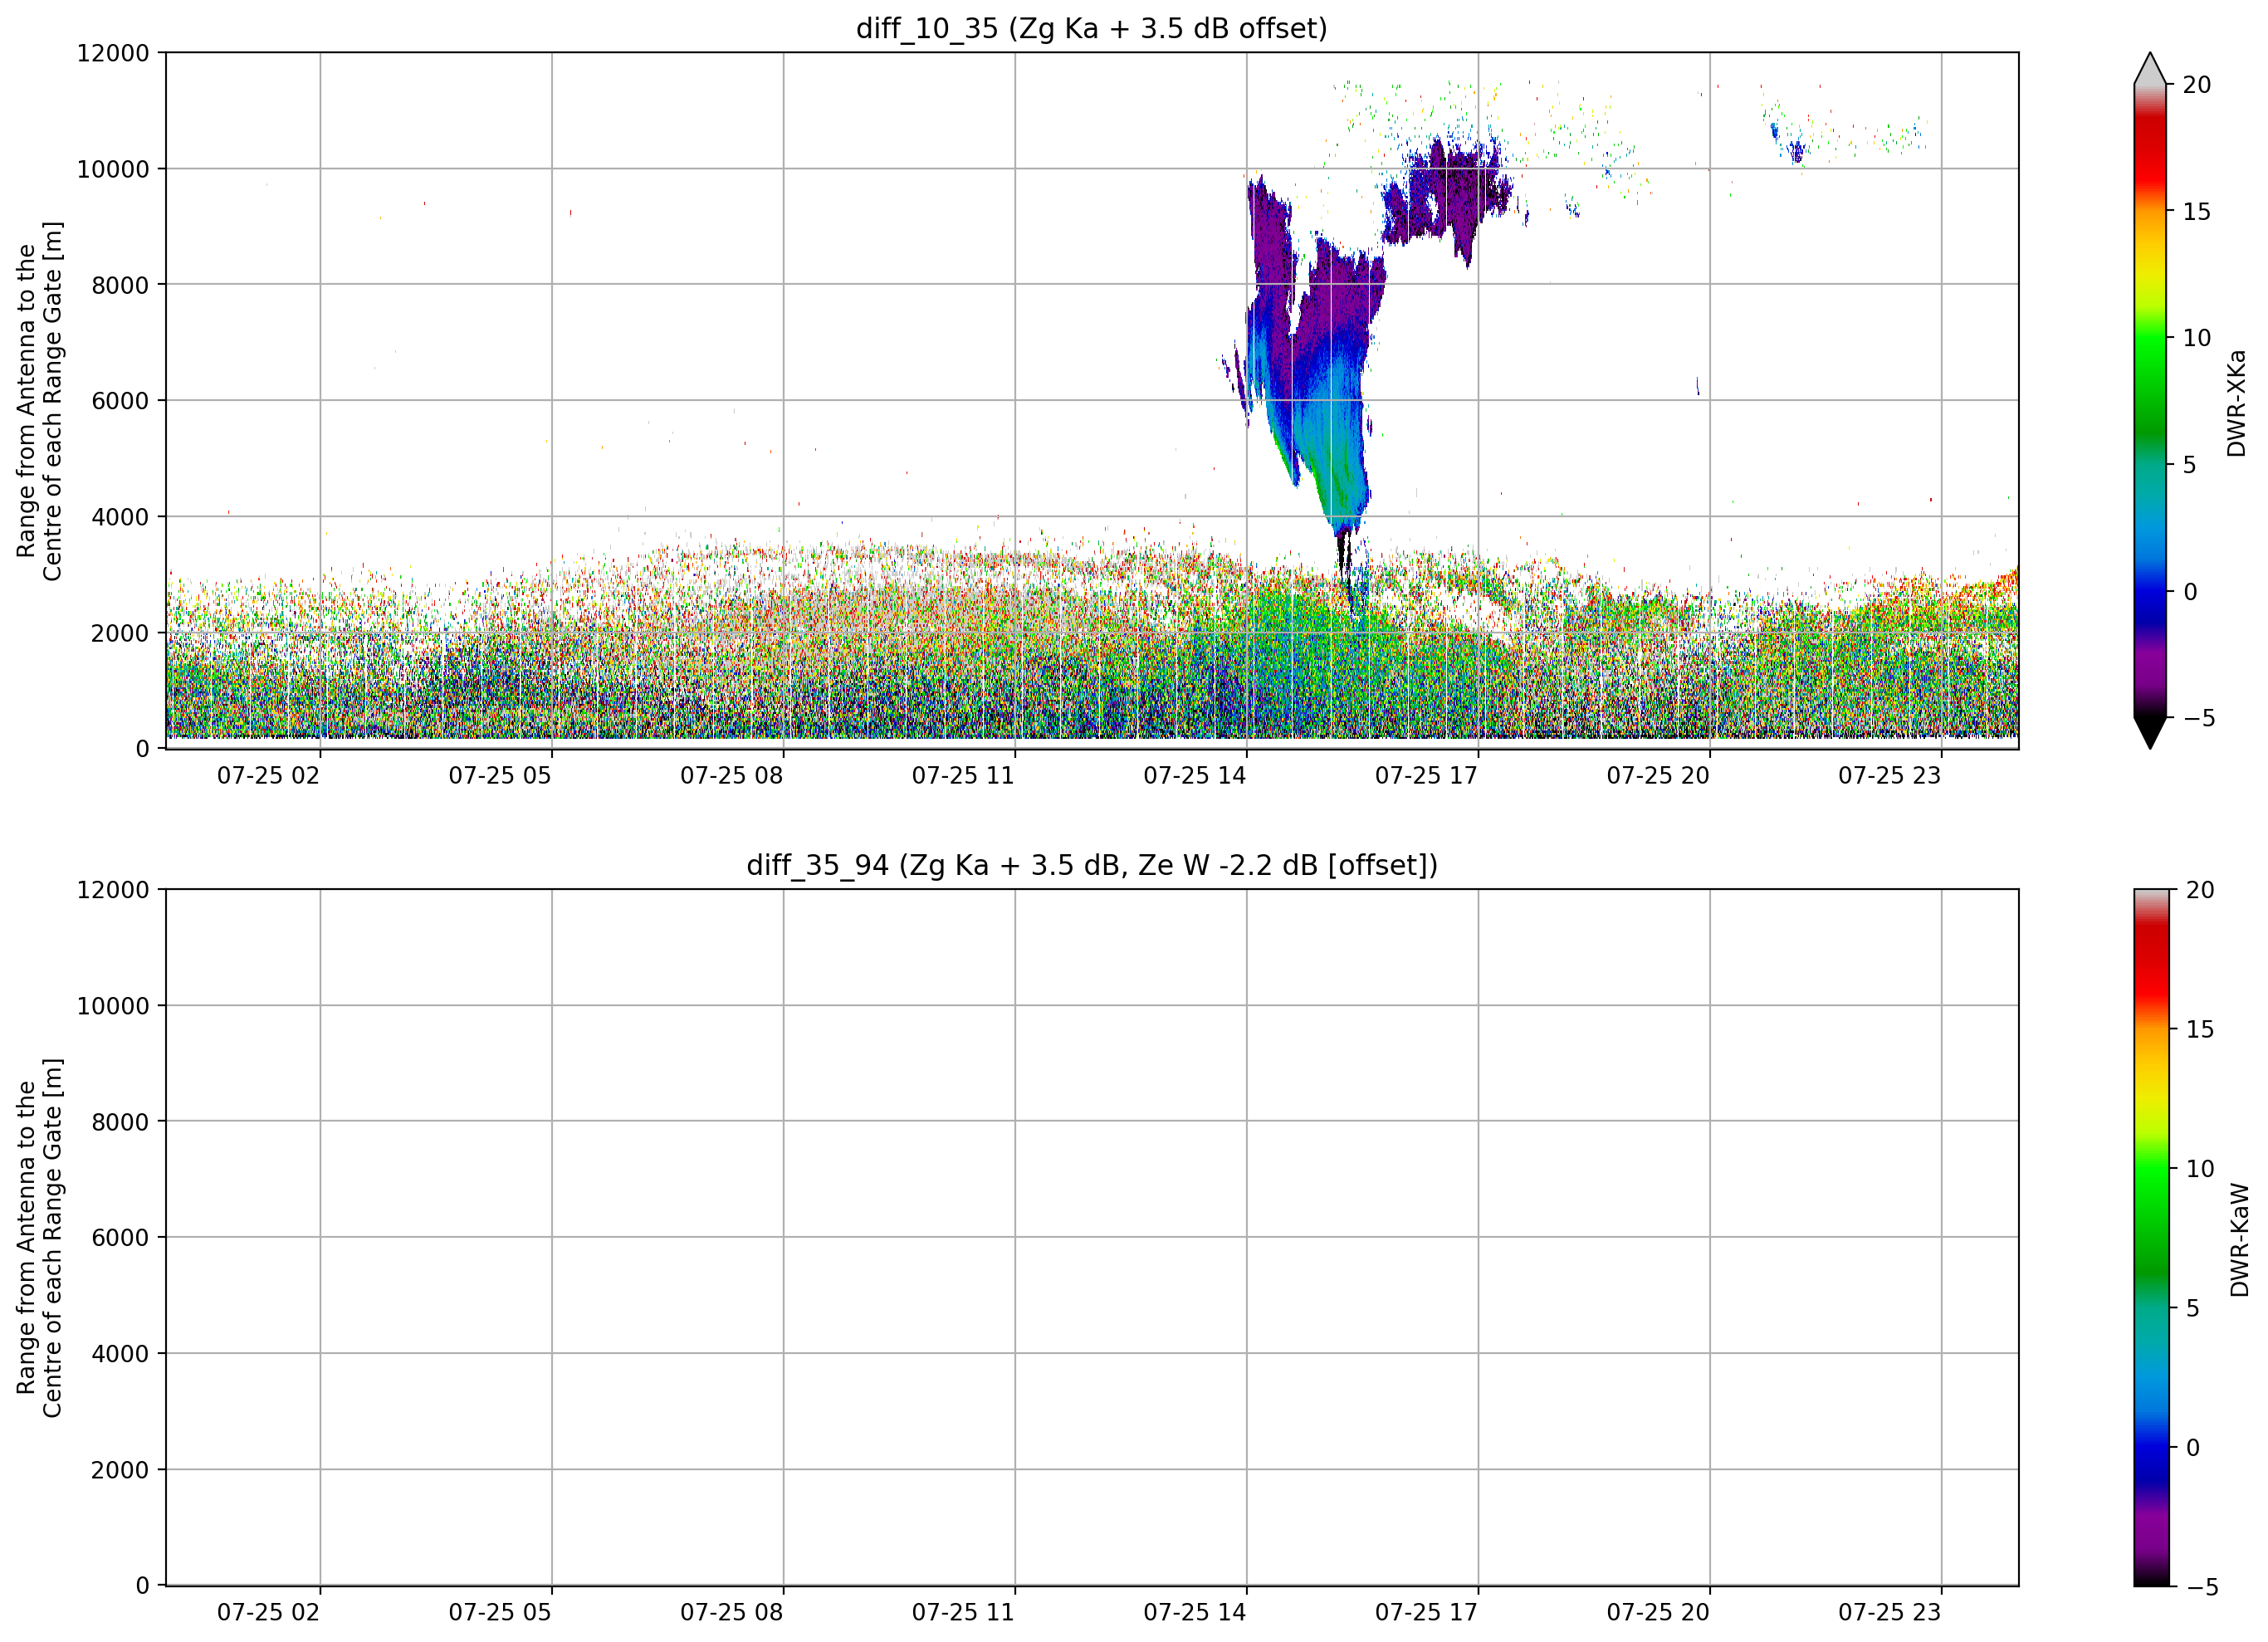The image size is (2268, 1642).
Task: Click the '8000' y-tick of the diff_35_94 plot
Action: pos(120,1122)
